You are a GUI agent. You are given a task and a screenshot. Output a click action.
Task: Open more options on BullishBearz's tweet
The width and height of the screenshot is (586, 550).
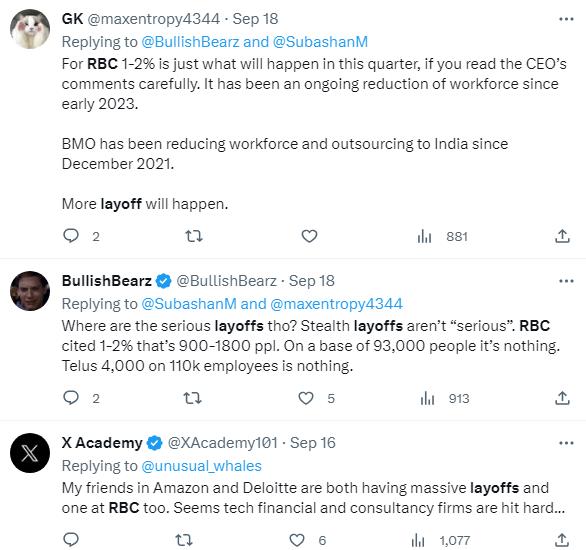point(566,281)
